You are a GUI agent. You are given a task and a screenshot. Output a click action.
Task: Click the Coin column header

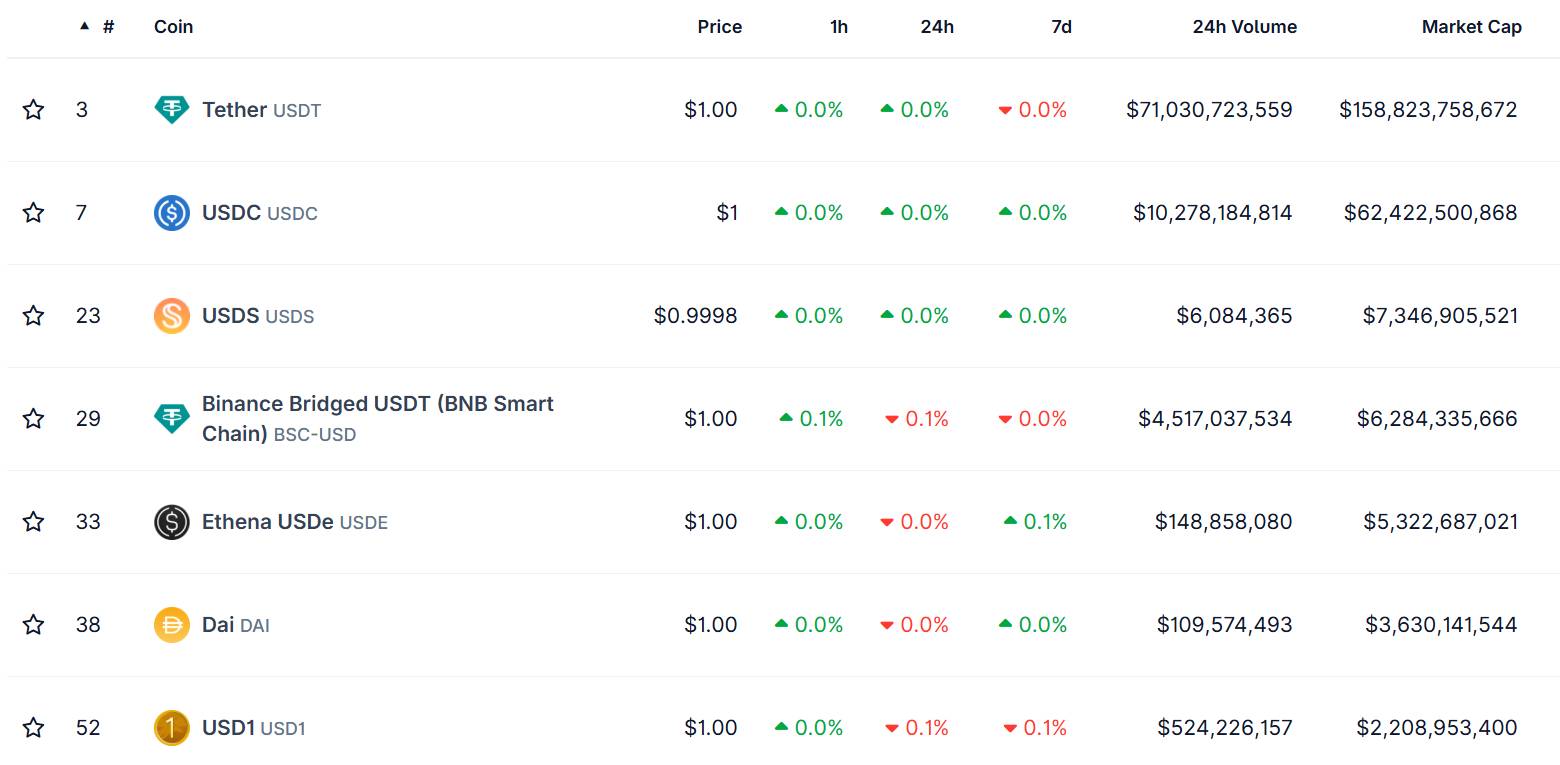[x=173, y=27]
